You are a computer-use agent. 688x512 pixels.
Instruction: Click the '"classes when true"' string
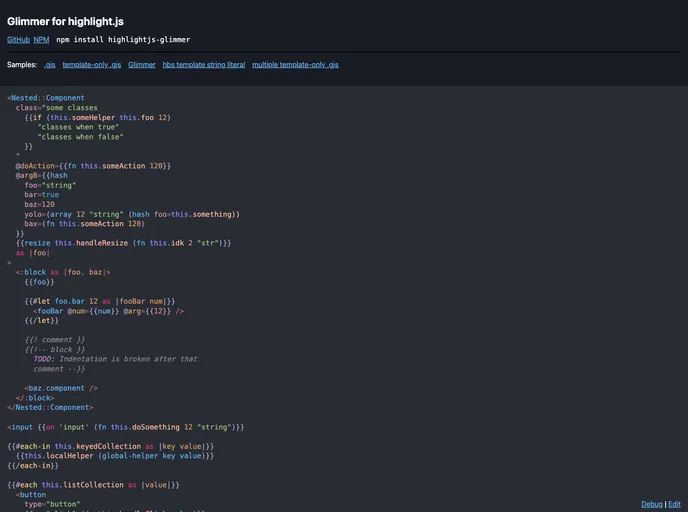point(78,127)
